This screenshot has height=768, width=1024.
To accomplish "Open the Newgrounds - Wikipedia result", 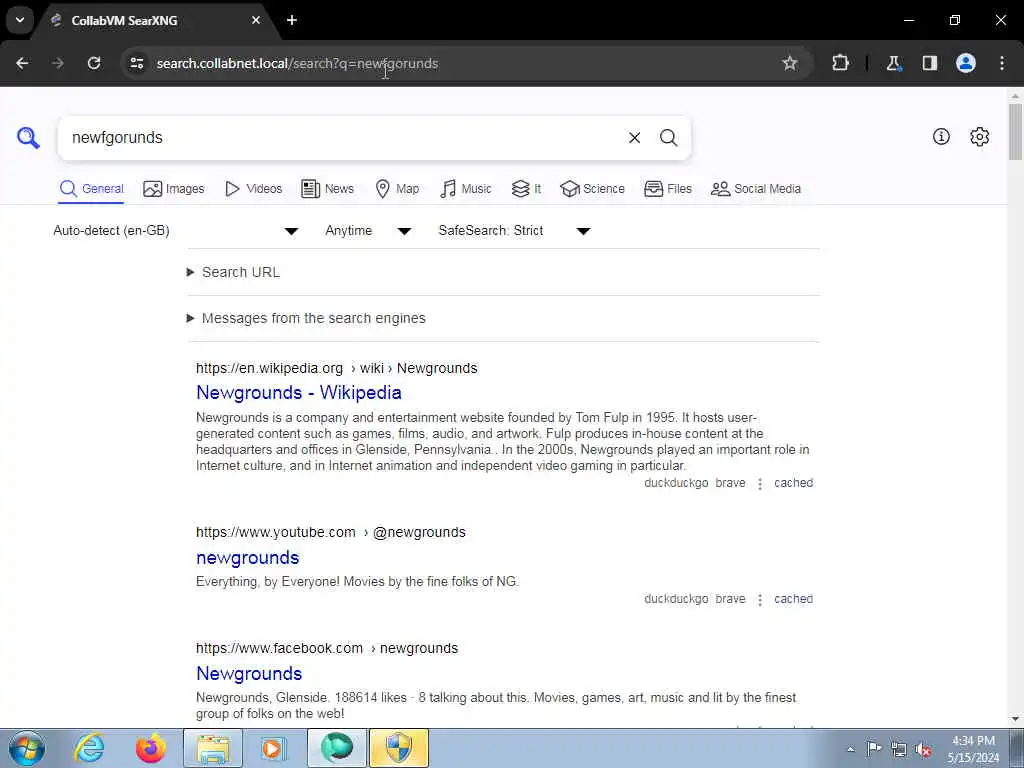I will point(298,392).
